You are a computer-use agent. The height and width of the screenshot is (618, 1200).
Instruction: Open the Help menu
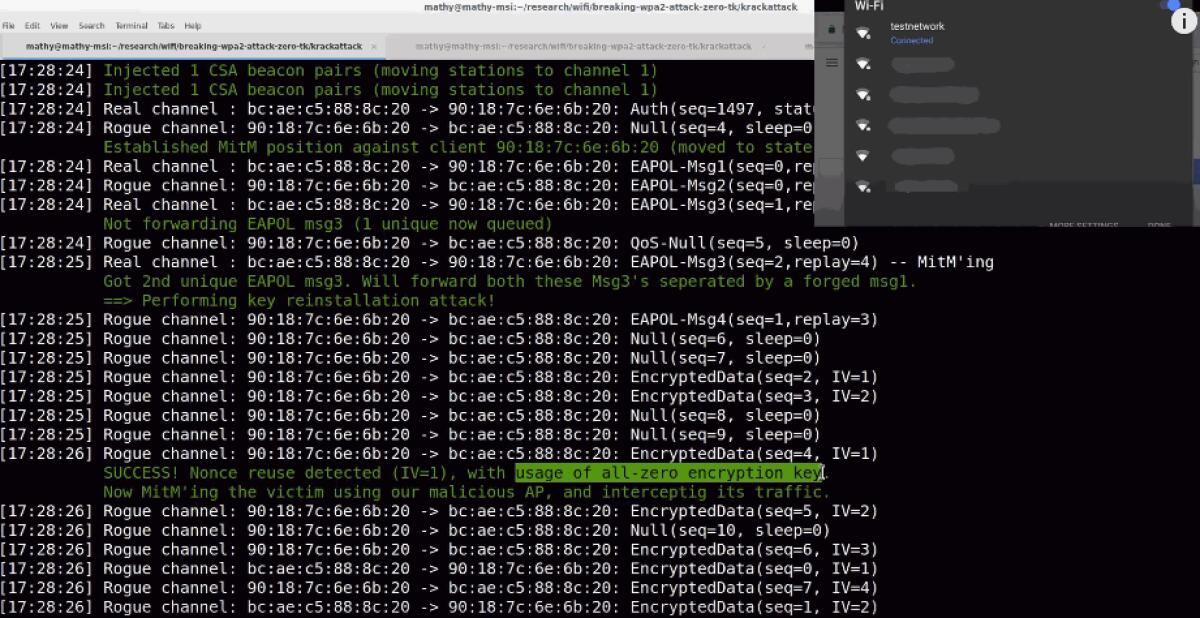point(195,27)
